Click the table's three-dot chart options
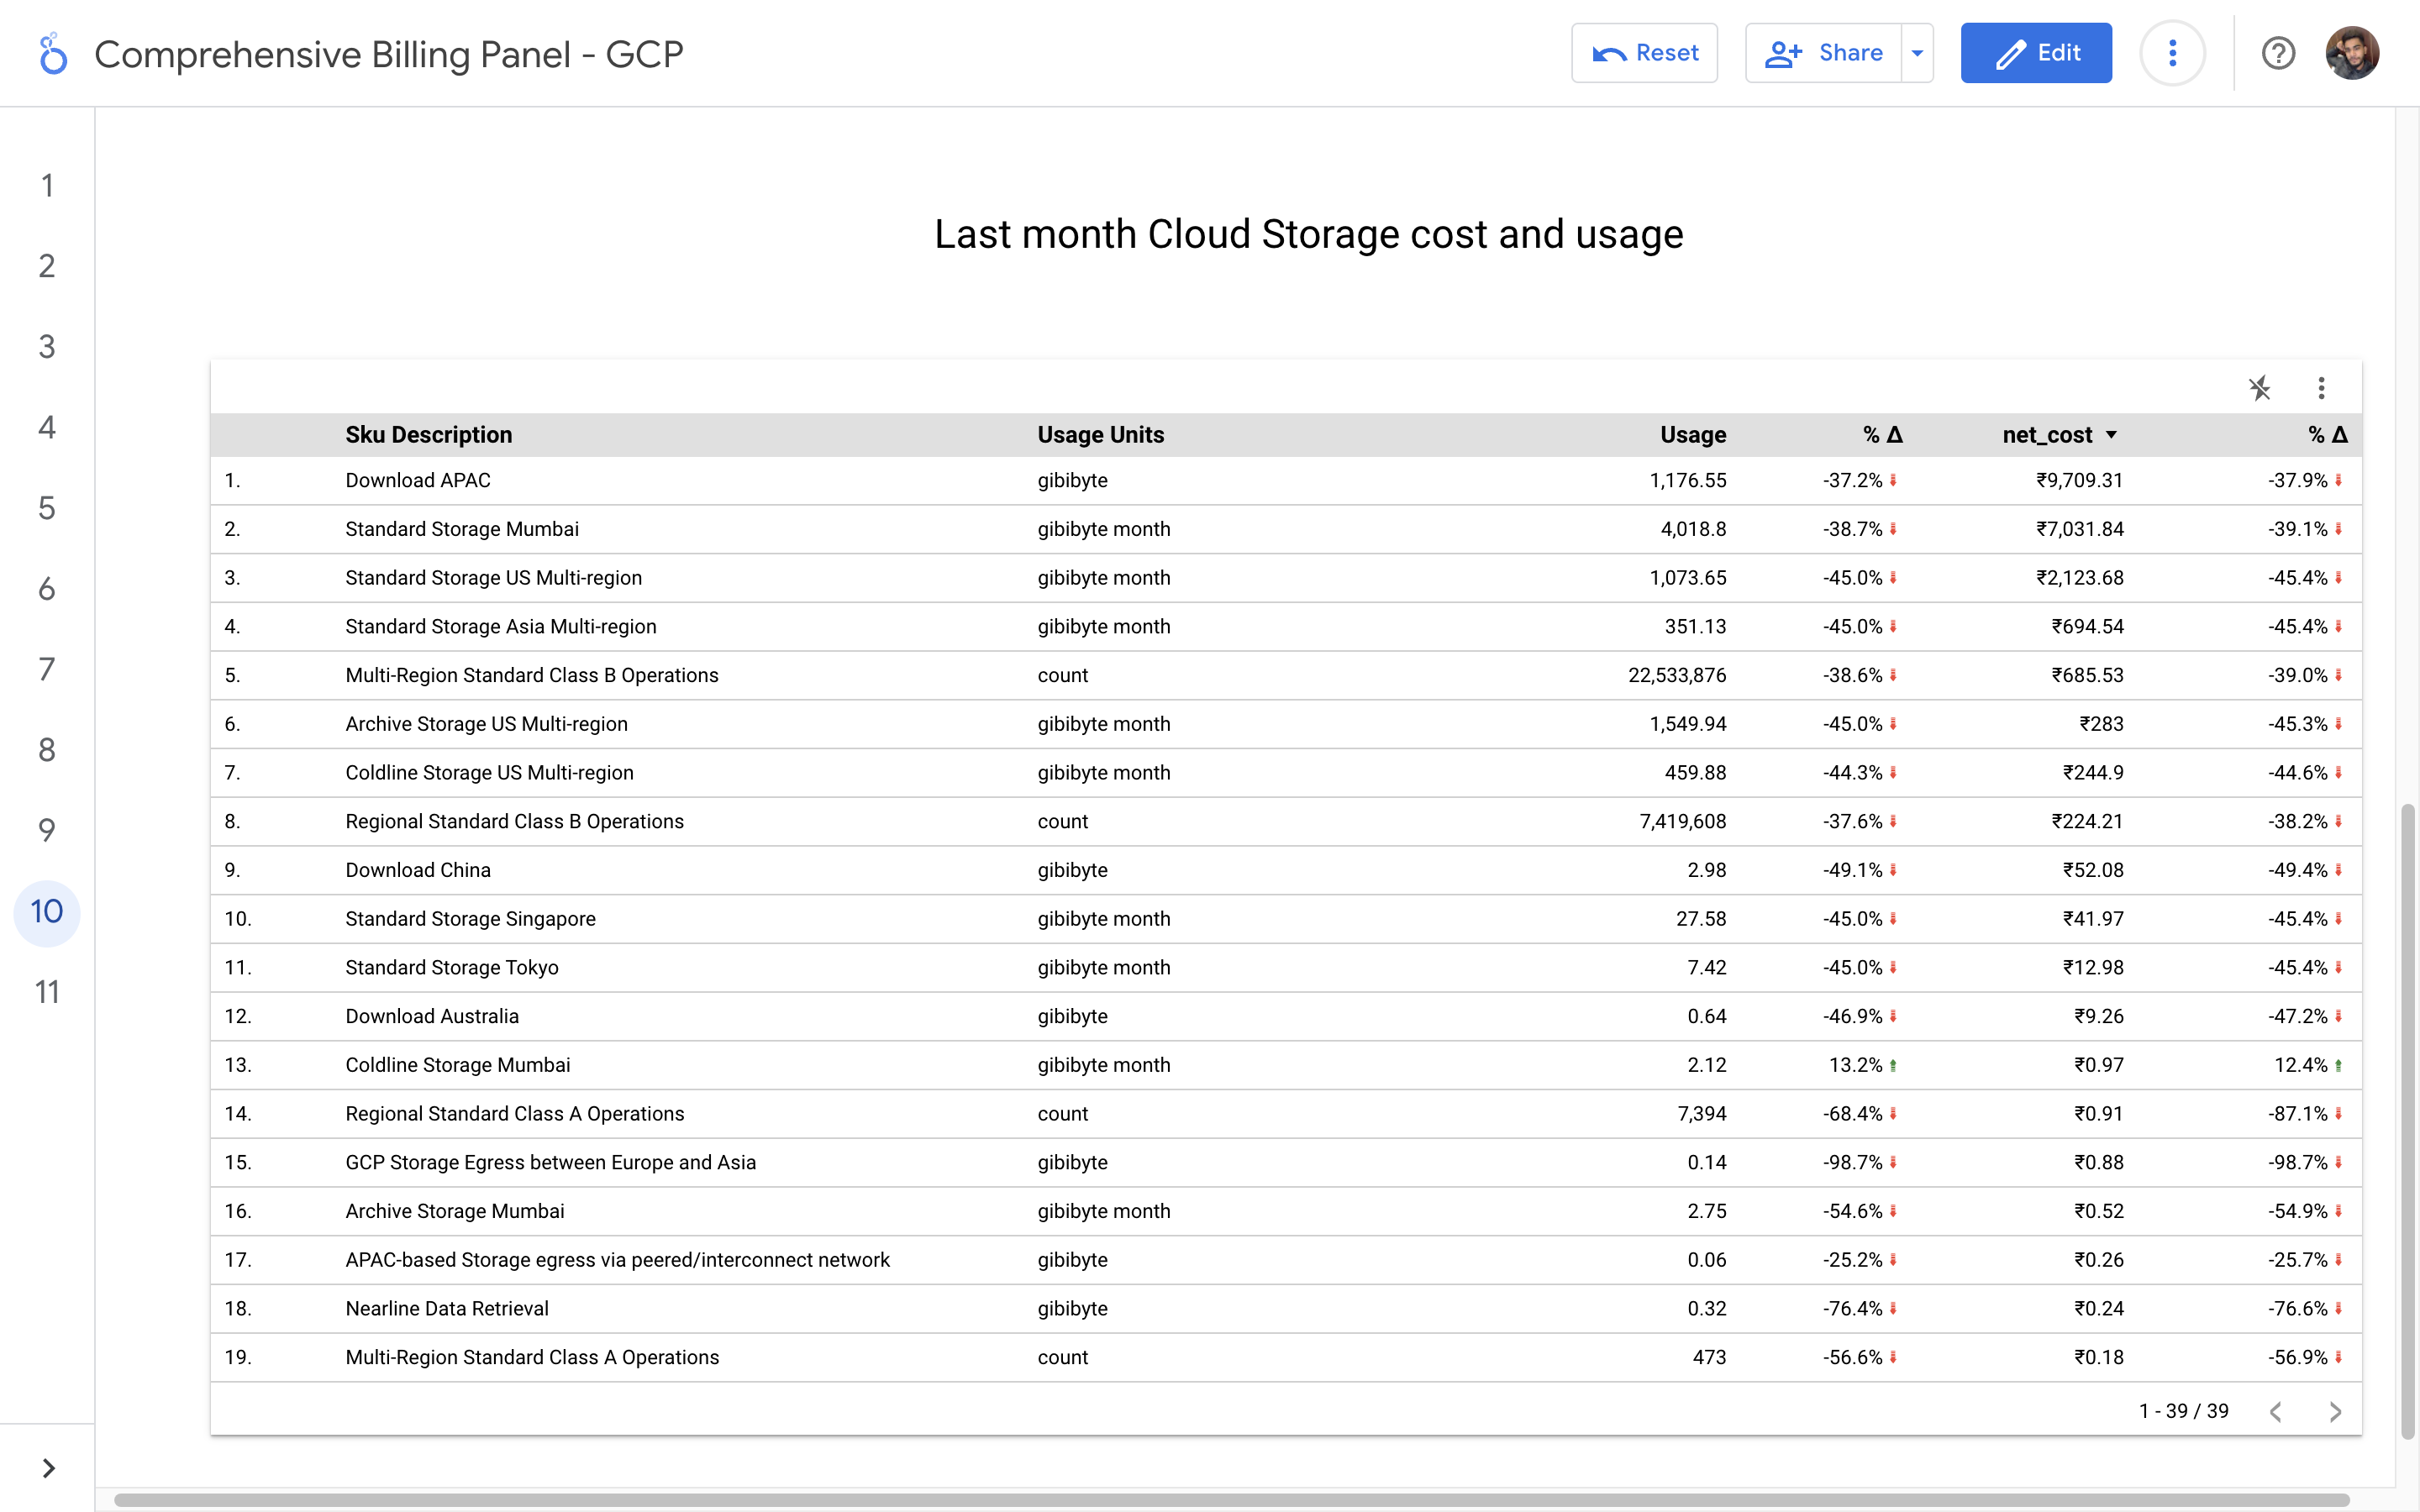 2321,388
